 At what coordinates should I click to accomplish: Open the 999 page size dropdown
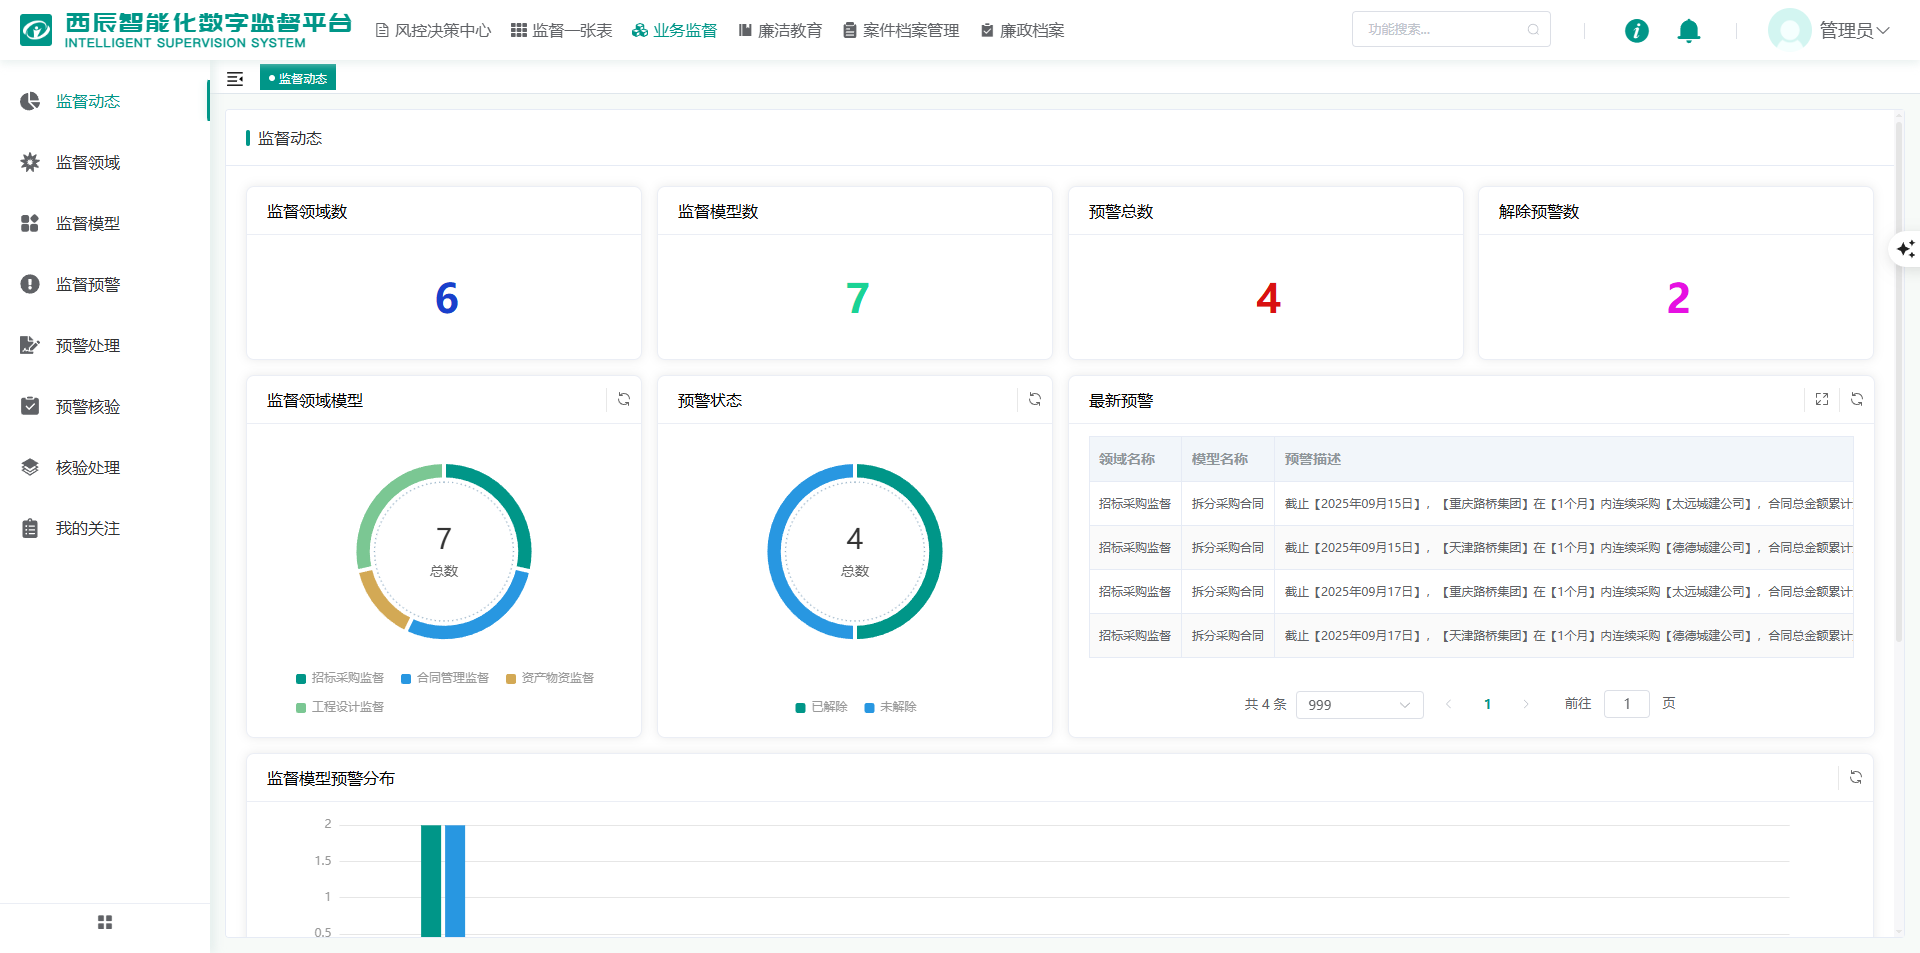click(x=1359, y=705)
